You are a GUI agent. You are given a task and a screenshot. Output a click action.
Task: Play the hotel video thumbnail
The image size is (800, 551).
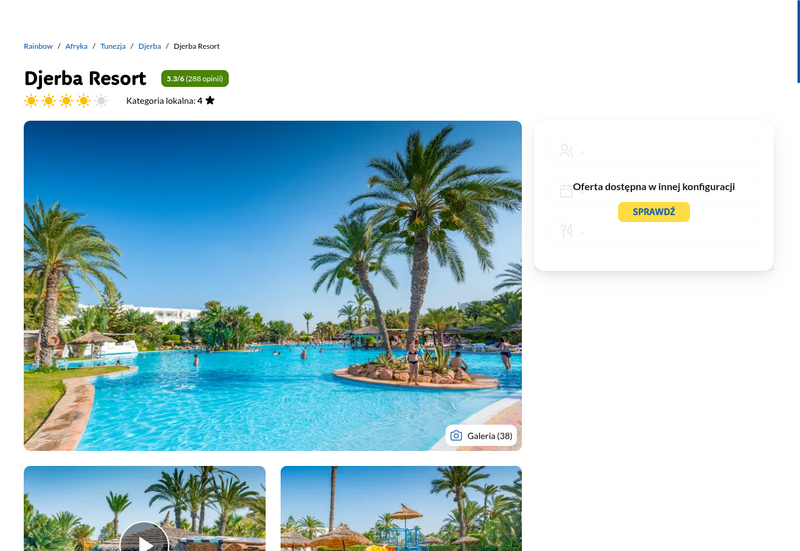[144, 540]
